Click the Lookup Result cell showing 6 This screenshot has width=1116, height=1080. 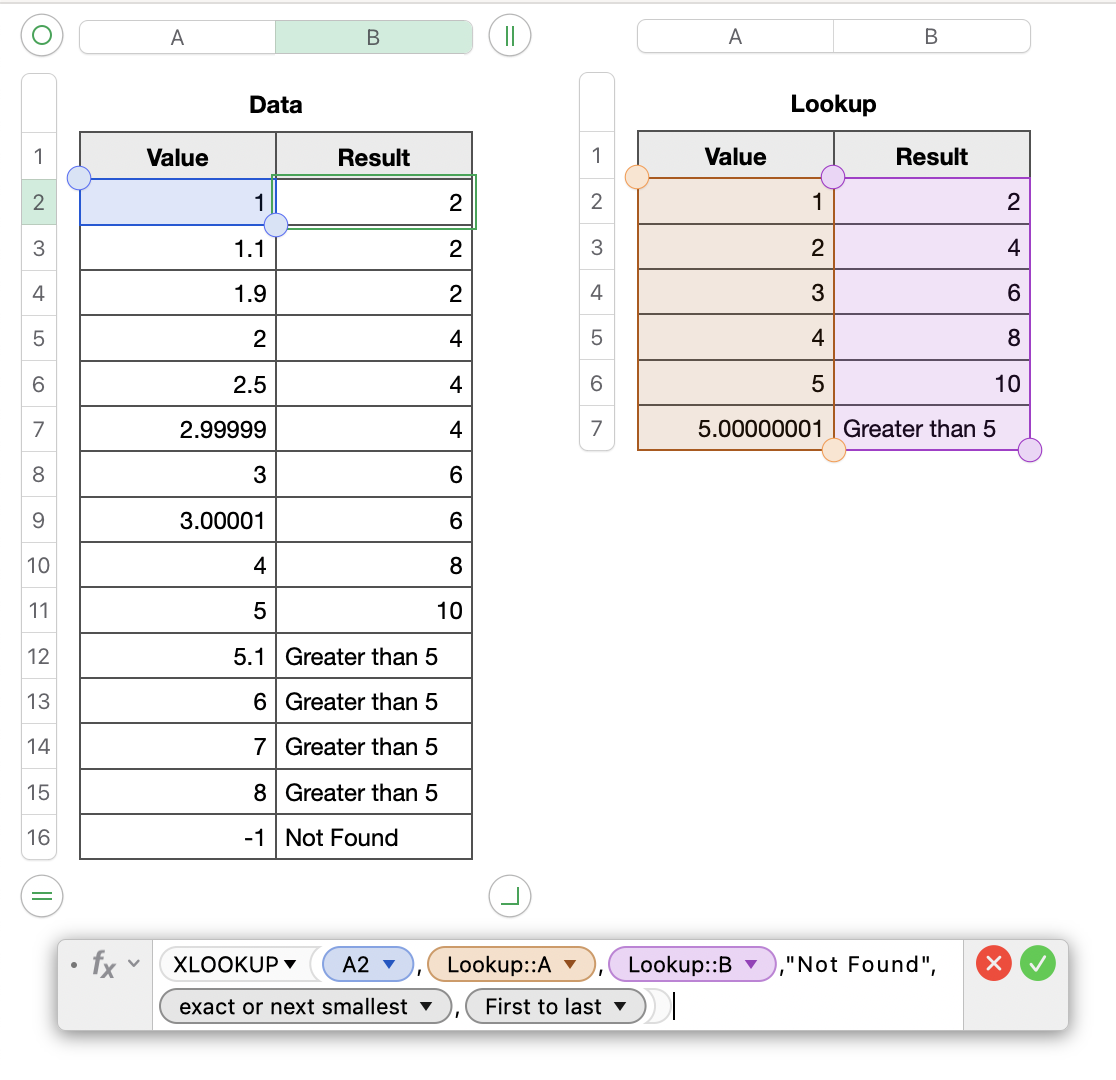pyautogui.click(x=932, y=292)
